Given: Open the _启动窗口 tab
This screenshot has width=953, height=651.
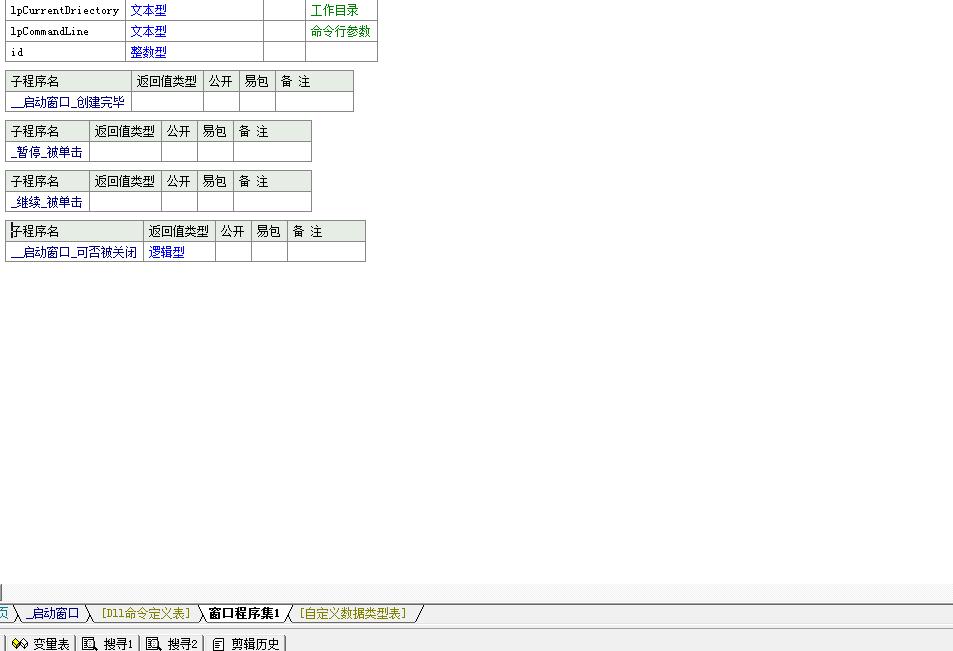Looking at the screenshot, I should point(52,613).
